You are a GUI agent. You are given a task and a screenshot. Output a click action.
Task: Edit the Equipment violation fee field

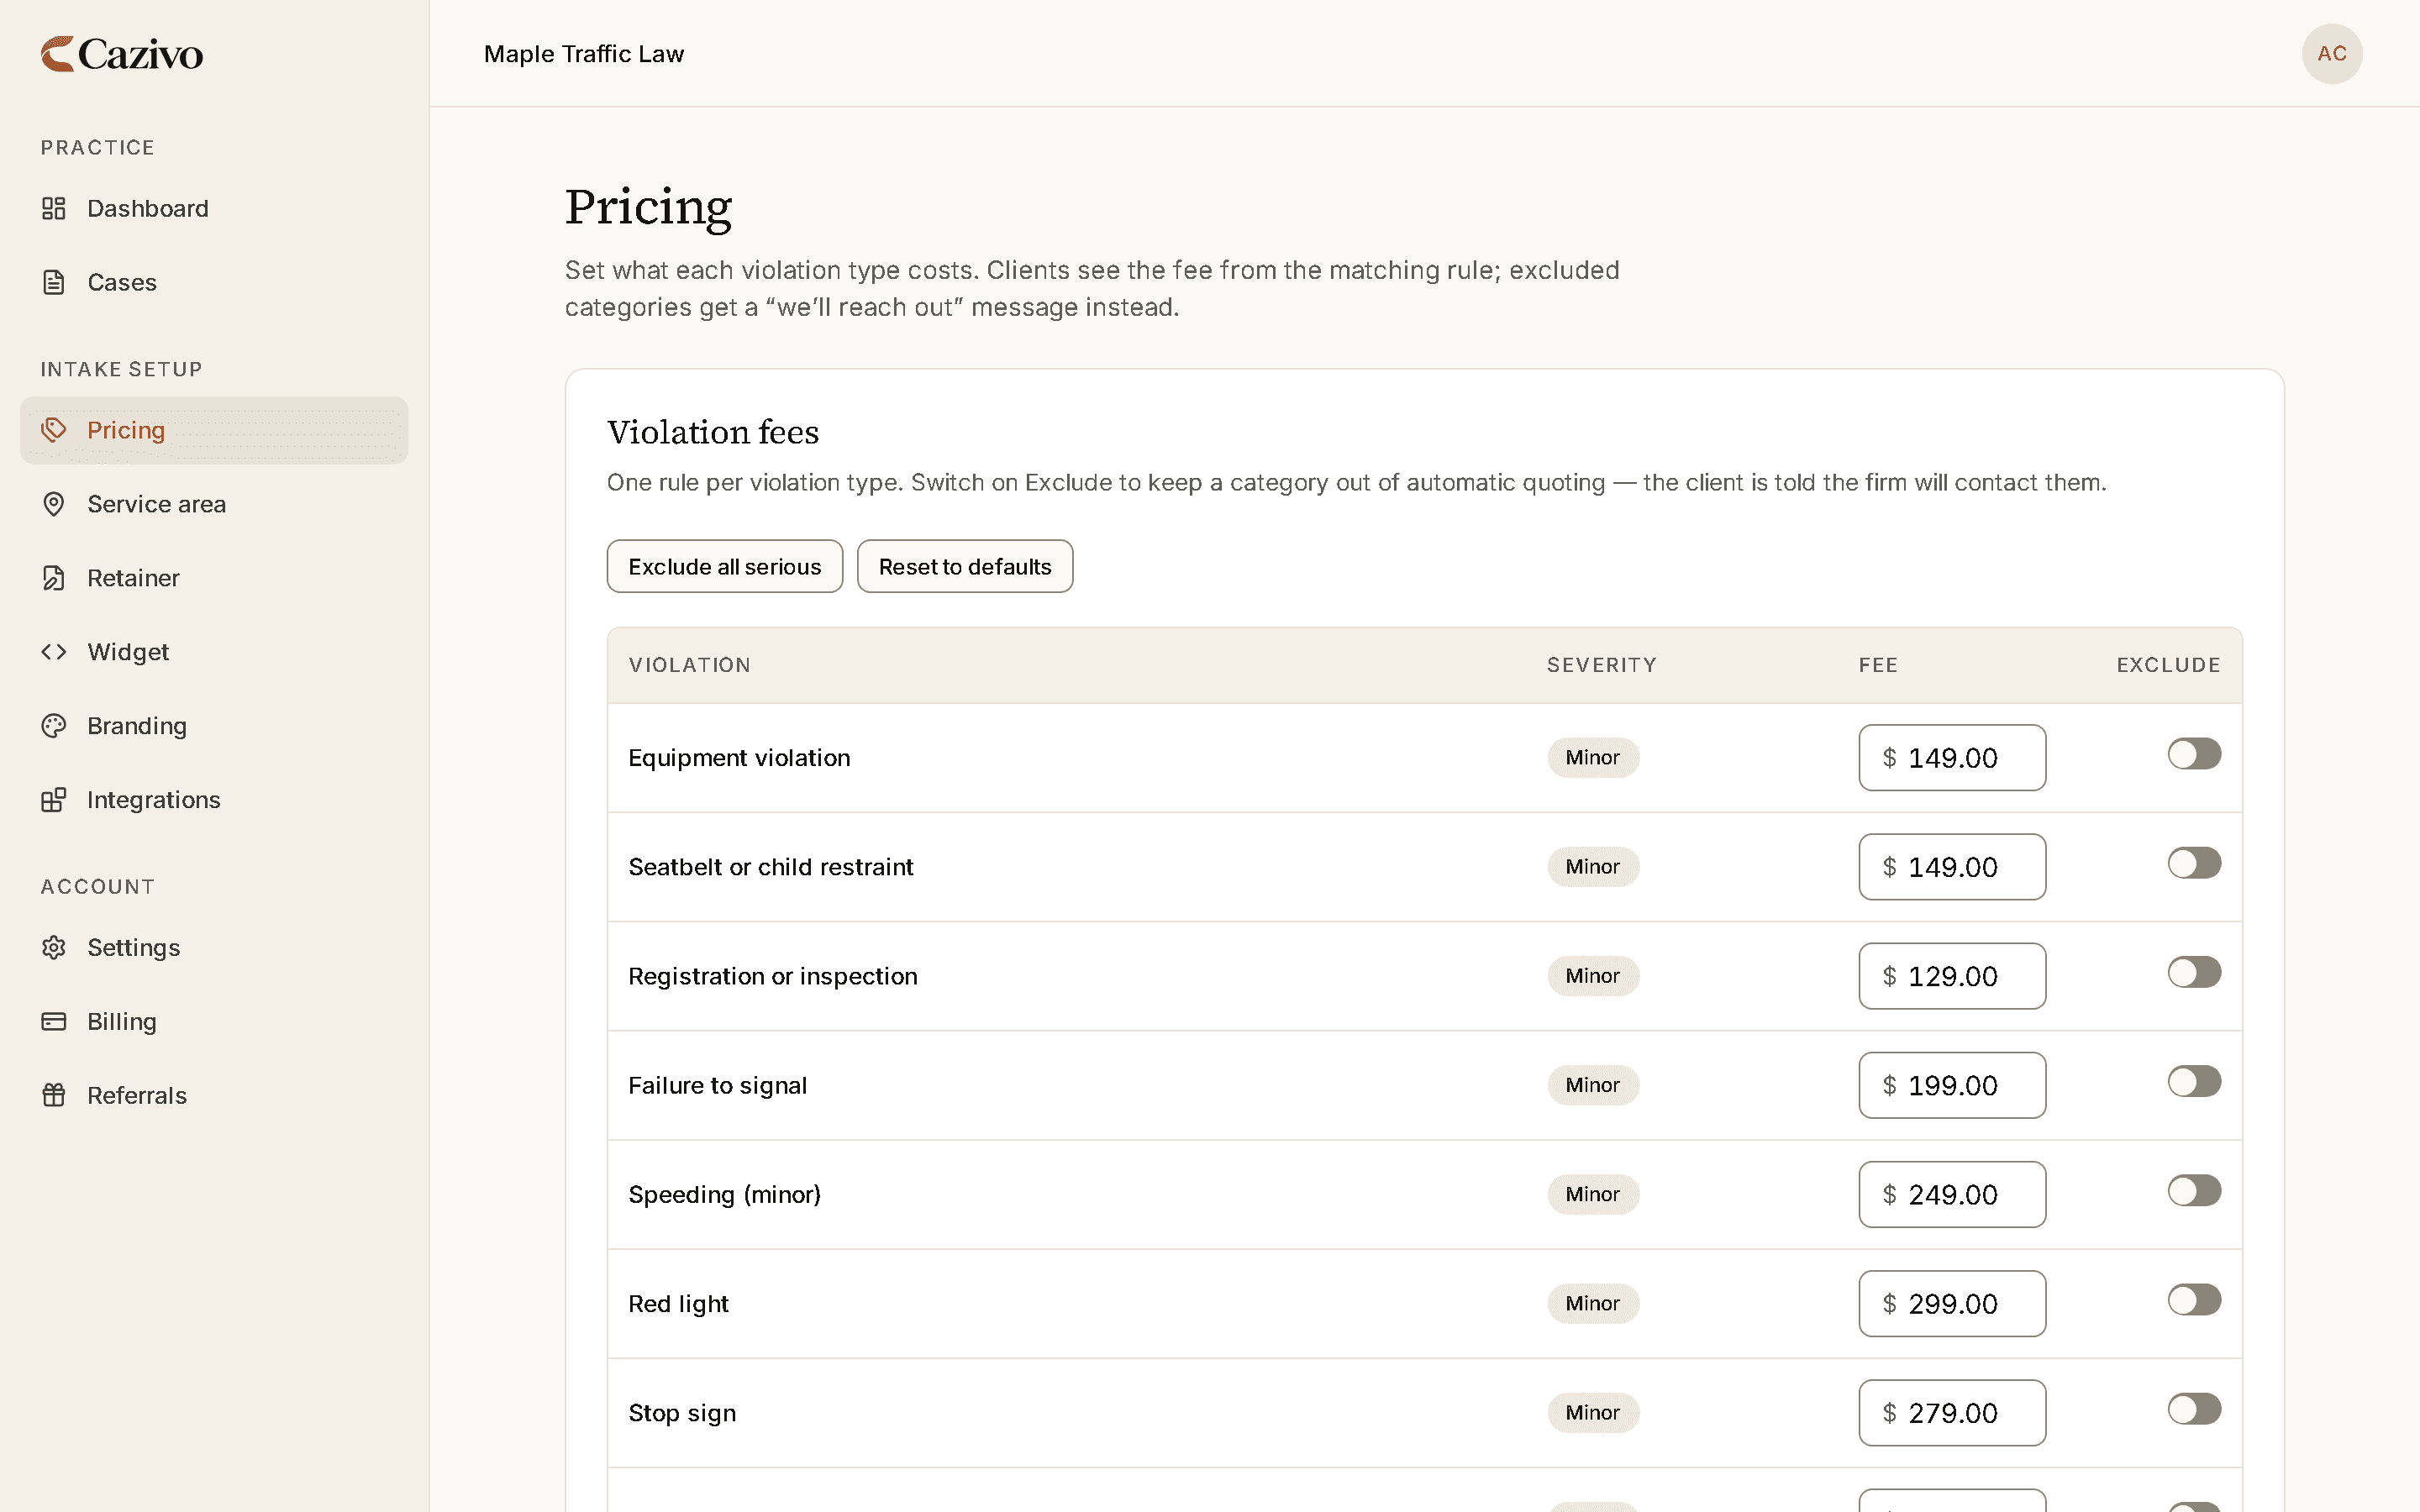[x=1952, y=758]
